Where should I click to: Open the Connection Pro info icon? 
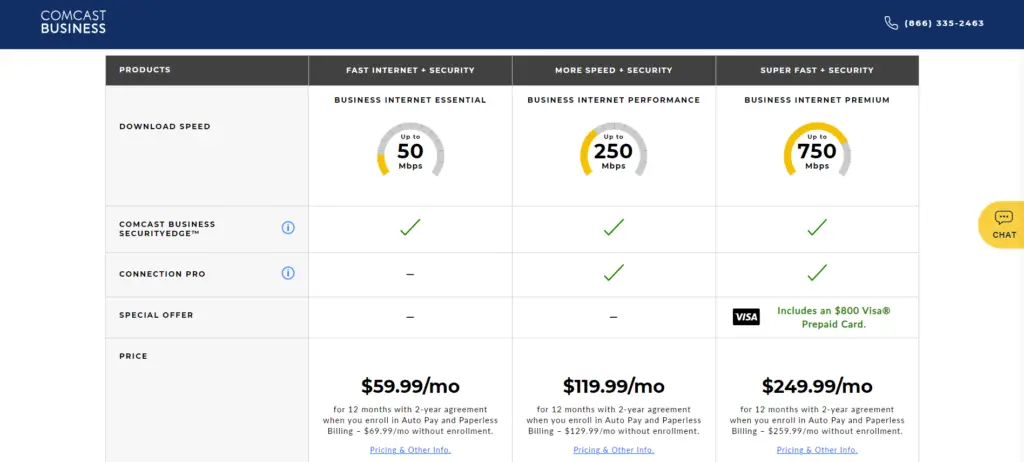288,273
